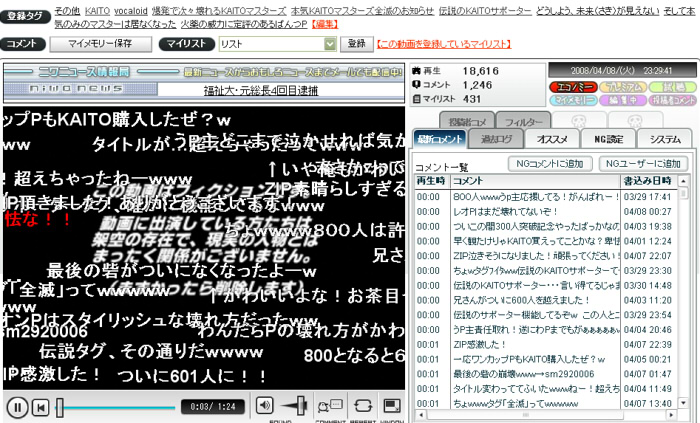700x423 pixels.
Task: Click the video playback area
Action: pyautogui.click(x=204, y=248)
